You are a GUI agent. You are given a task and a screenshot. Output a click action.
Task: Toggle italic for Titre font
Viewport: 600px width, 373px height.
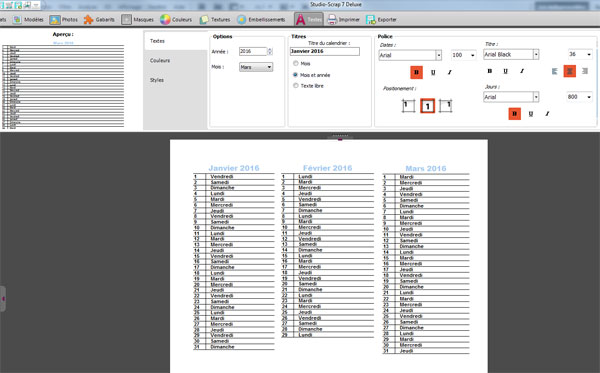[x=522, y=71]
